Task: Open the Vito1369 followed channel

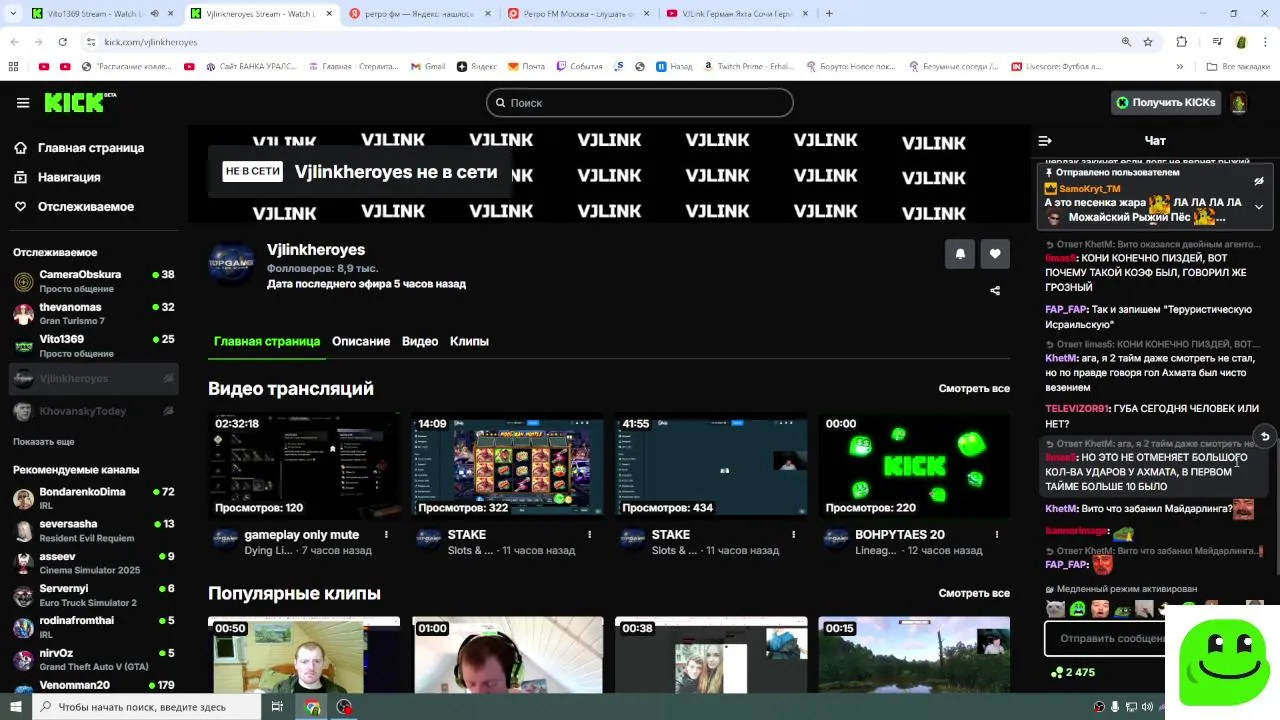Action: pyautogui.click(x=94, y=346)
